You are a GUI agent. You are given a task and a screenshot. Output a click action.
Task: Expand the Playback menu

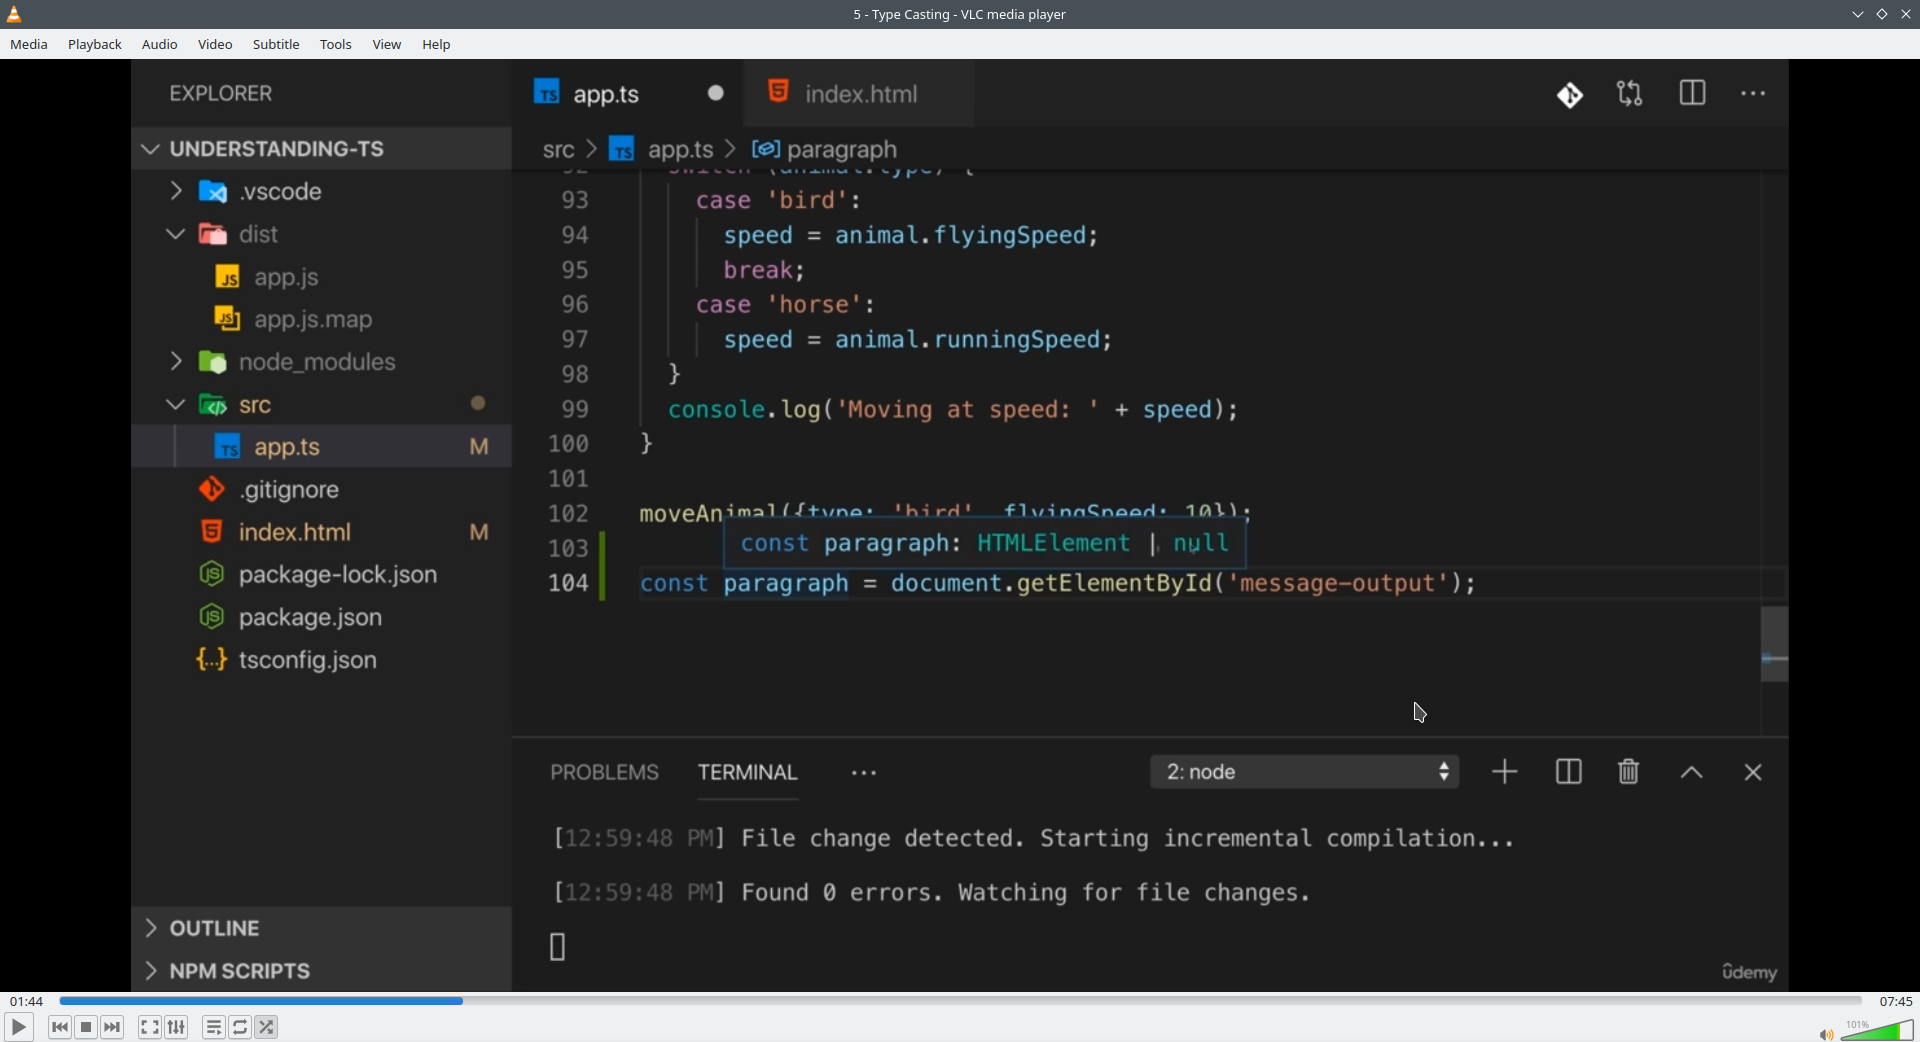[x=95, y=44]
